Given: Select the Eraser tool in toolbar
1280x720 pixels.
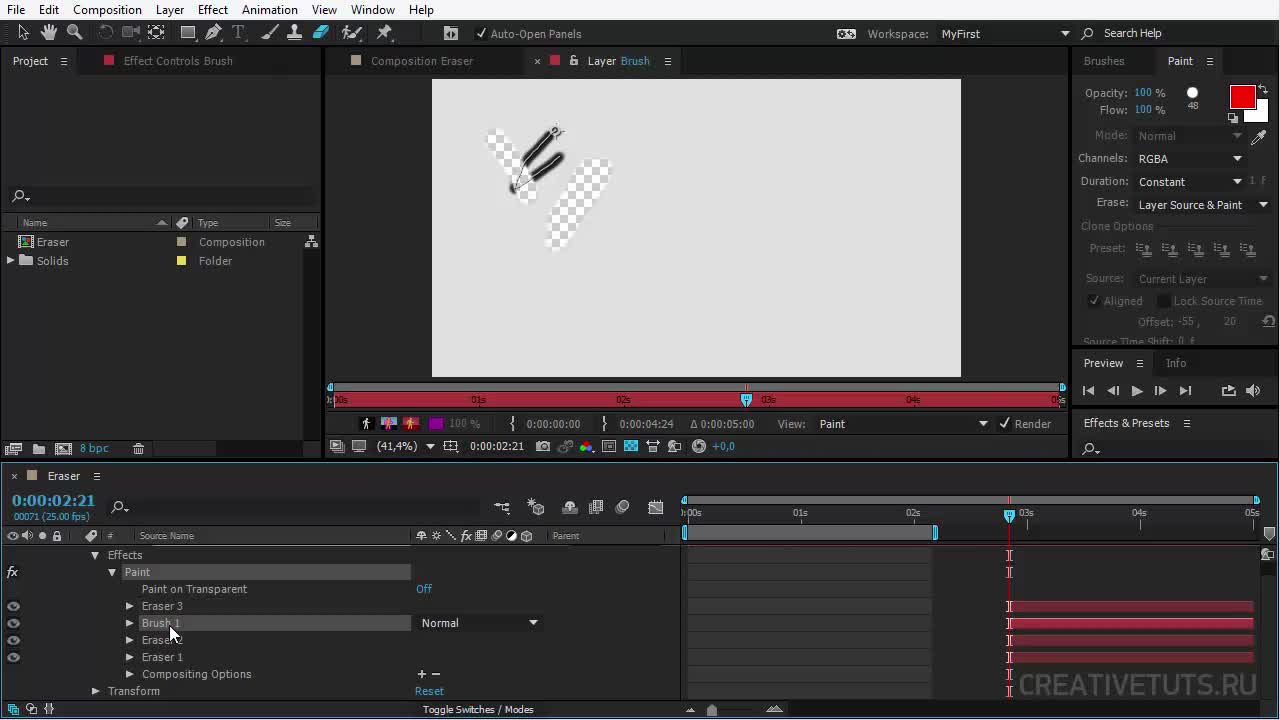Looking at the screenshot, I should pyautogui.click(x=320, y=33).
